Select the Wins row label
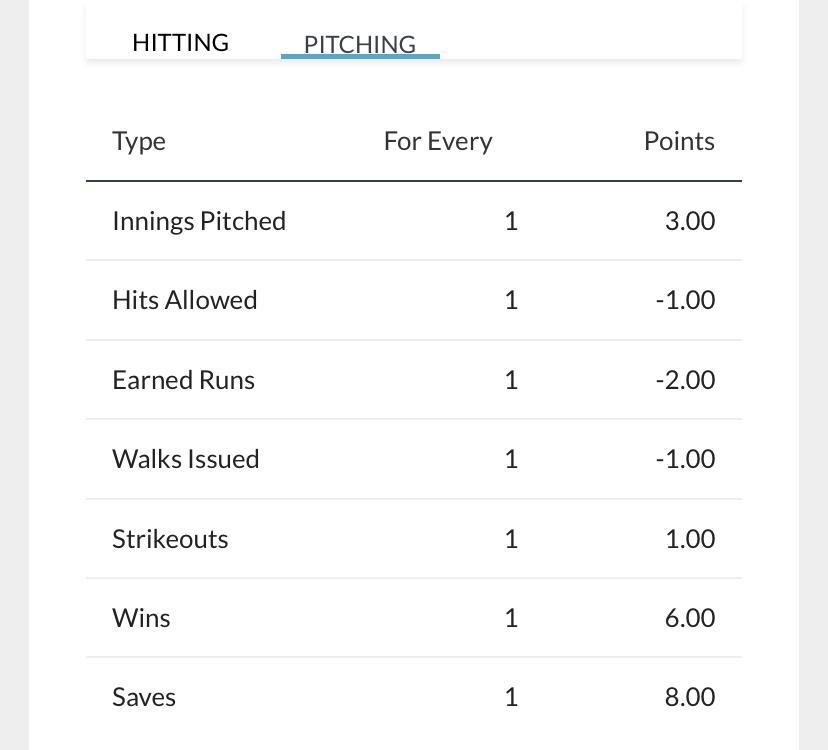Image resolution: width=828 pixels, height=750 pixels. (x=141, y=617)
